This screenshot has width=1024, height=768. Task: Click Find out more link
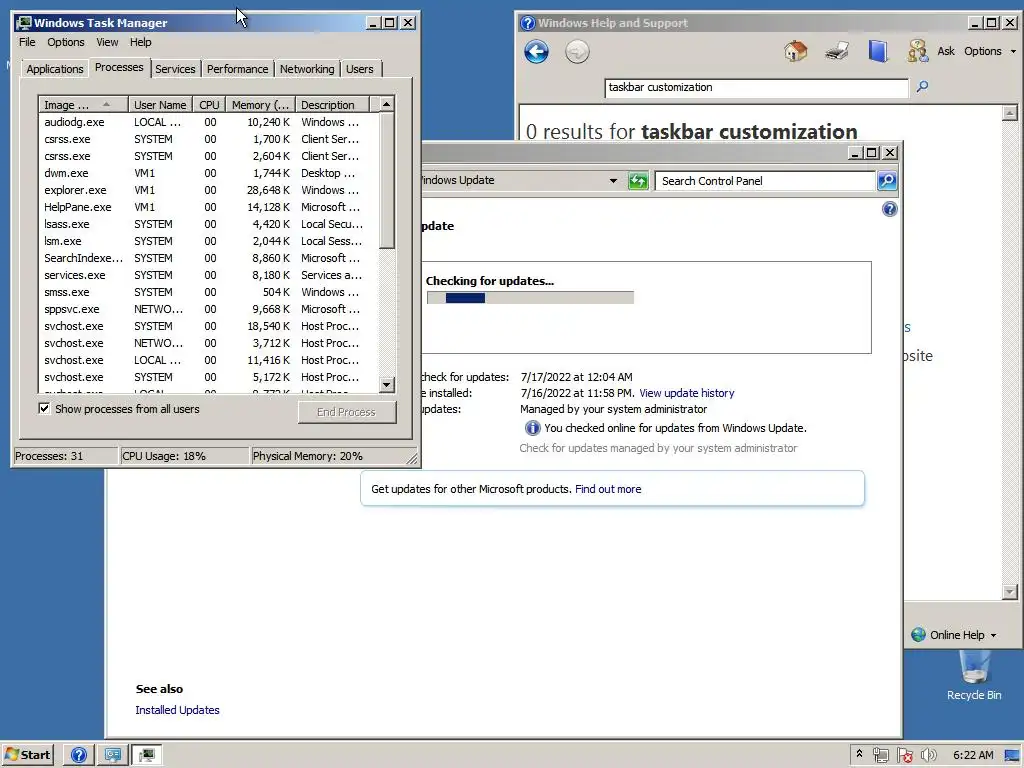click(x=608, y=489)
